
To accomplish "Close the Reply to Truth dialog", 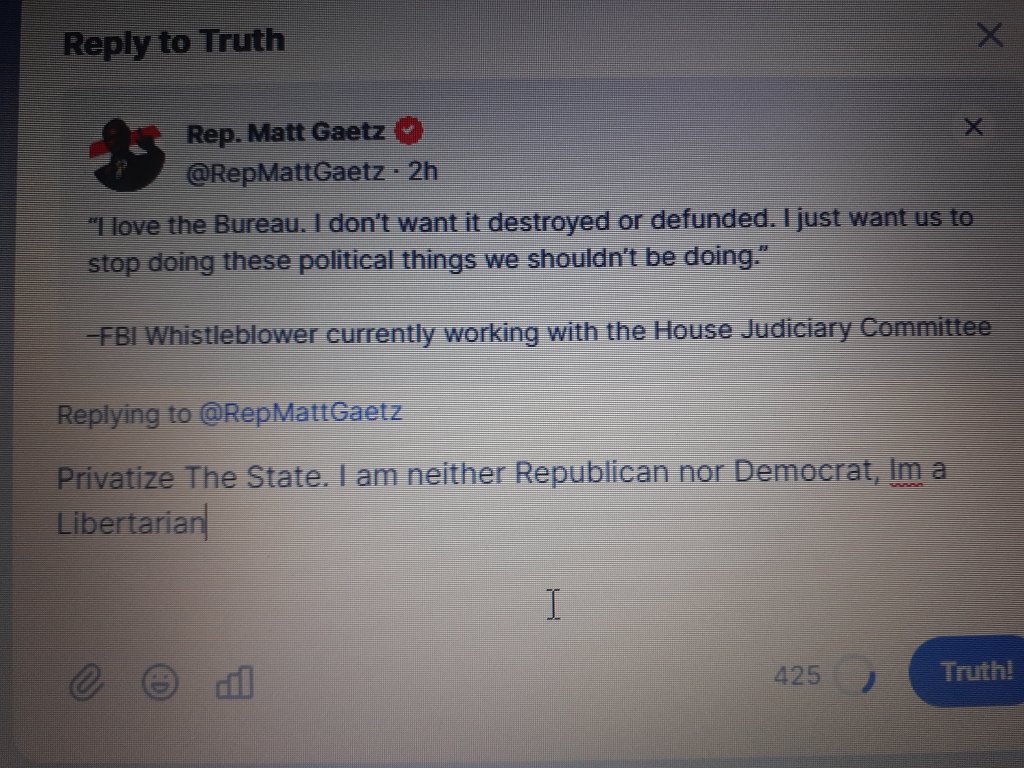I will [990, 35].
